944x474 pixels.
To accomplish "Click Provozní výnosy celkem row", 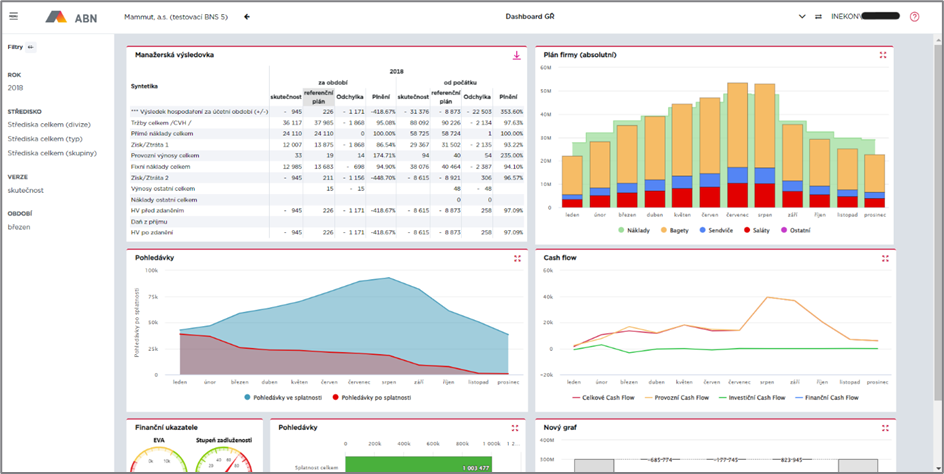I will pyautogui.click(x=327, y=155).
